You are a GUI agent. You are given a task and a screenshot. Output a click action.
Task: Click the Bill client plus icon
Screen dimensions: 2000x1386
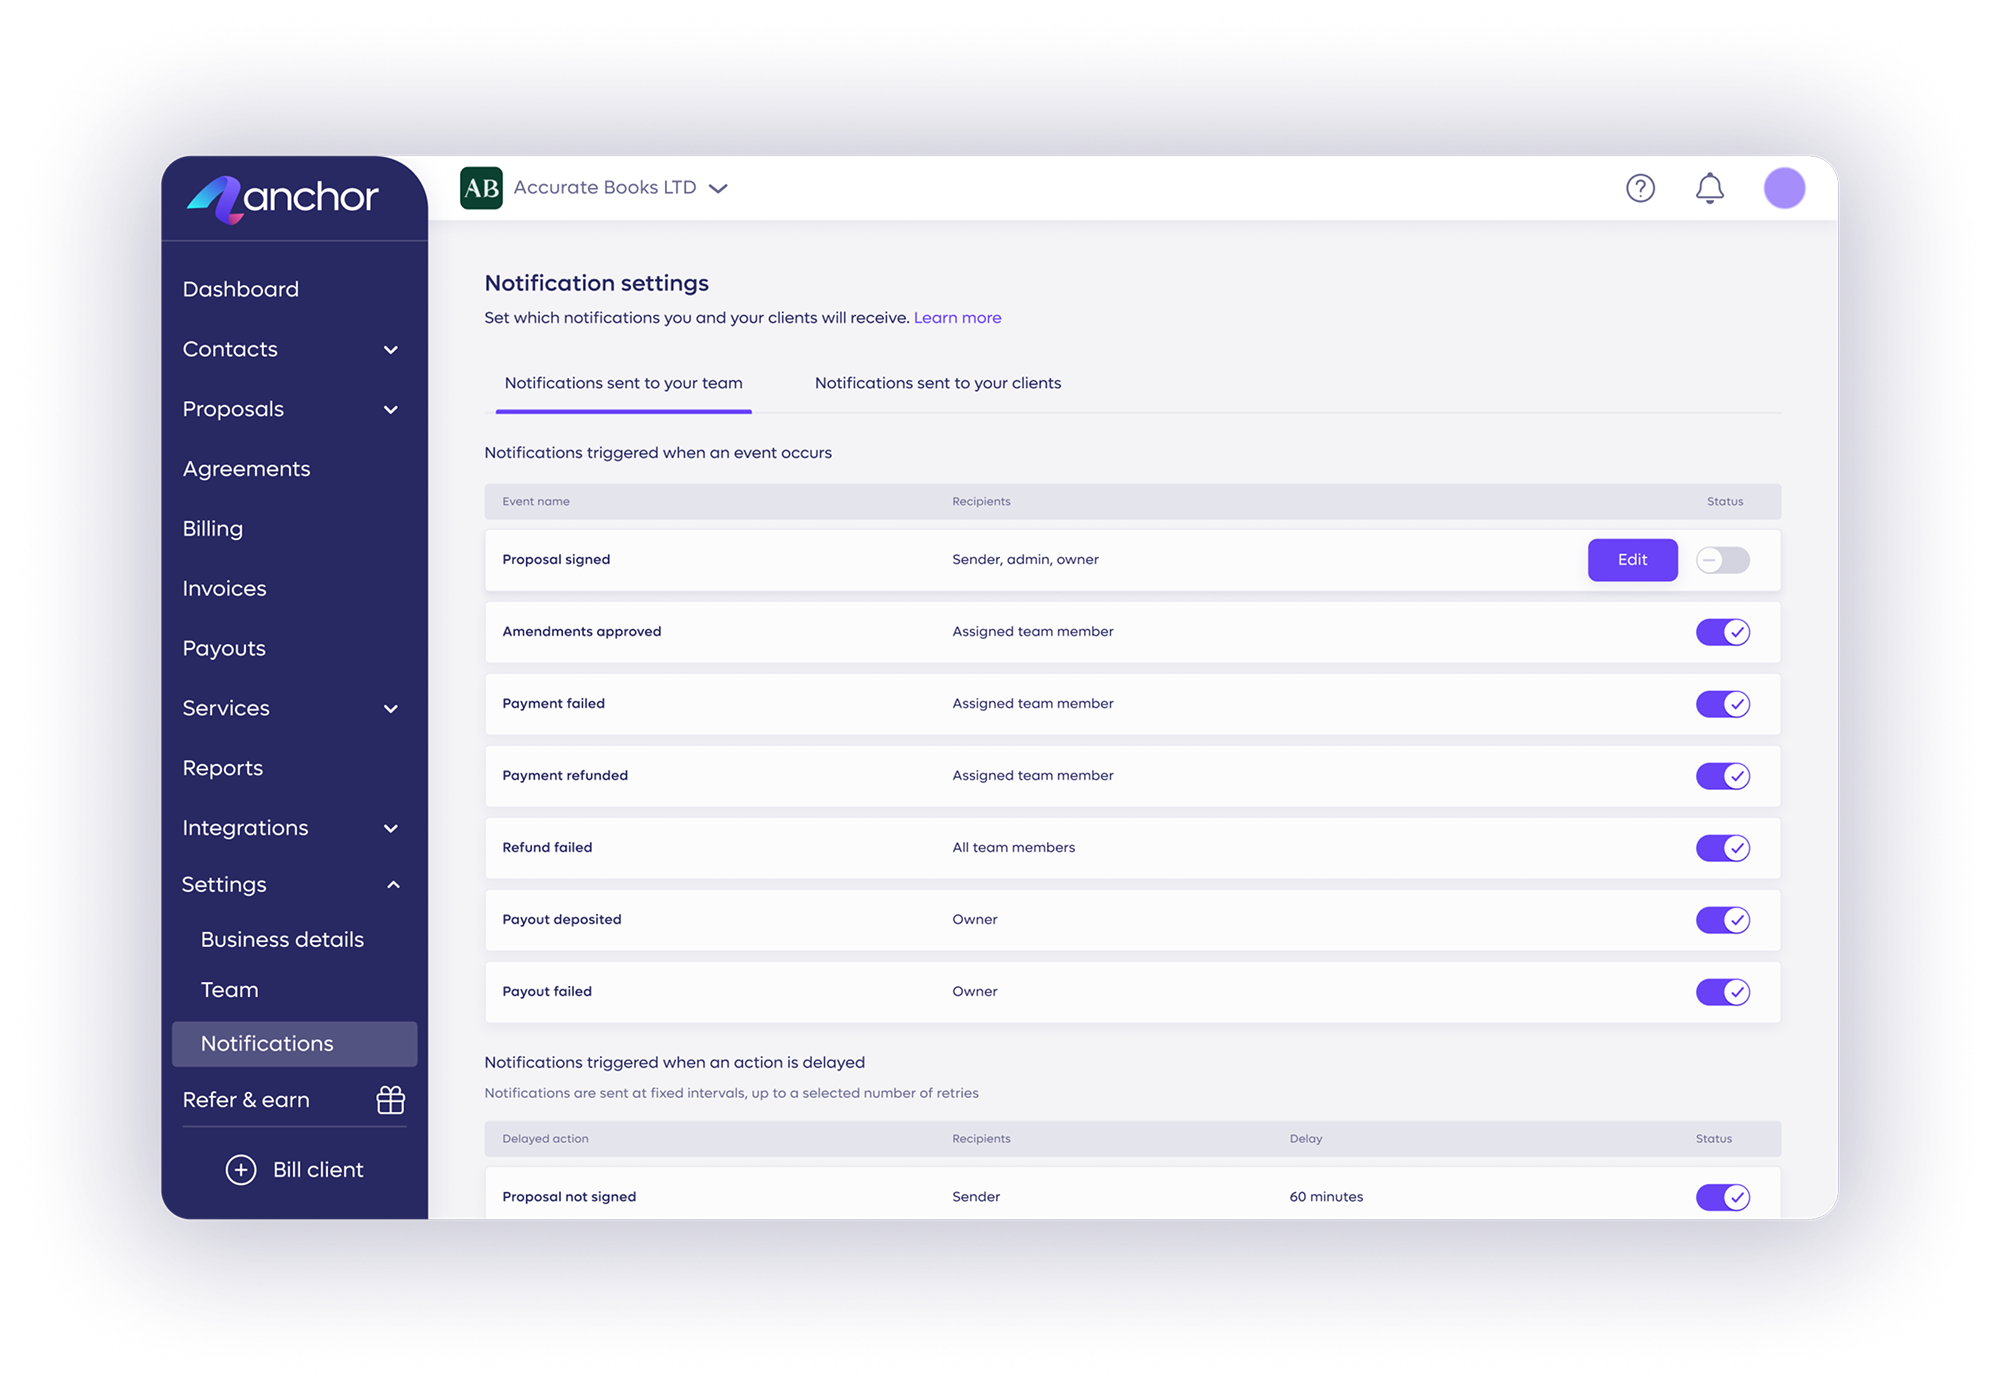tap(240, 1170)
